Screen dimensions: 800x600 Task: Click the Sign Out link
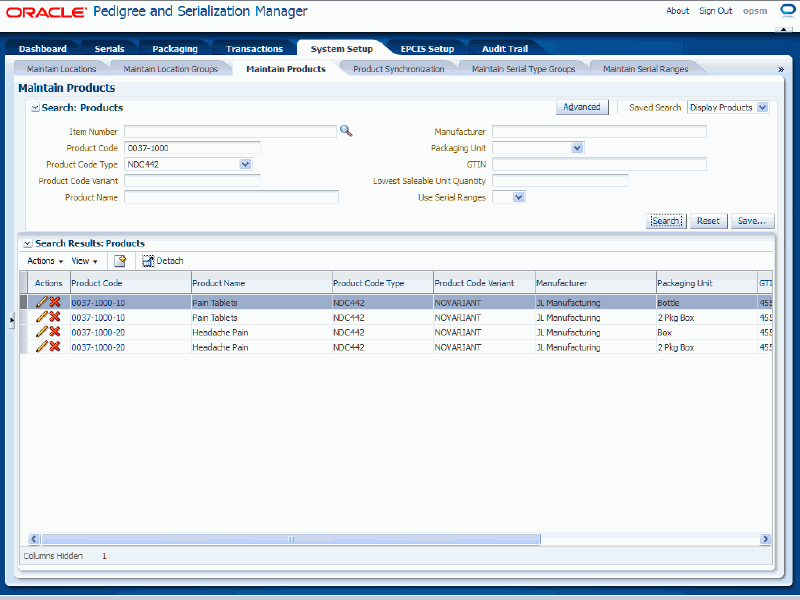715,11
